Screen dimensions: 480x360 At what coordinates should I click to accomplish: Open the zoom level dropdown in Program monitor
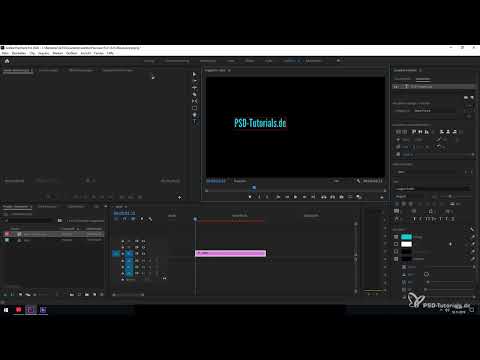coord(241,181)
